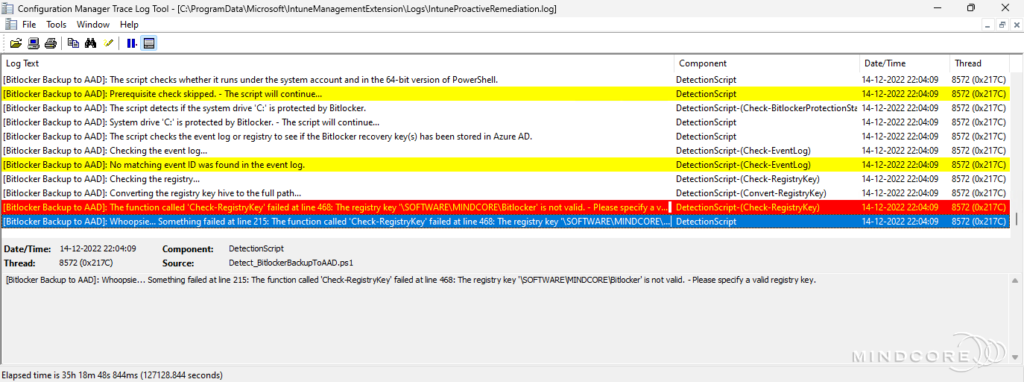Image resolution: width=1024 pixels, height=382 pixels.
Task: Click the elapsed time status bar text
Action: tap(112, 375)
